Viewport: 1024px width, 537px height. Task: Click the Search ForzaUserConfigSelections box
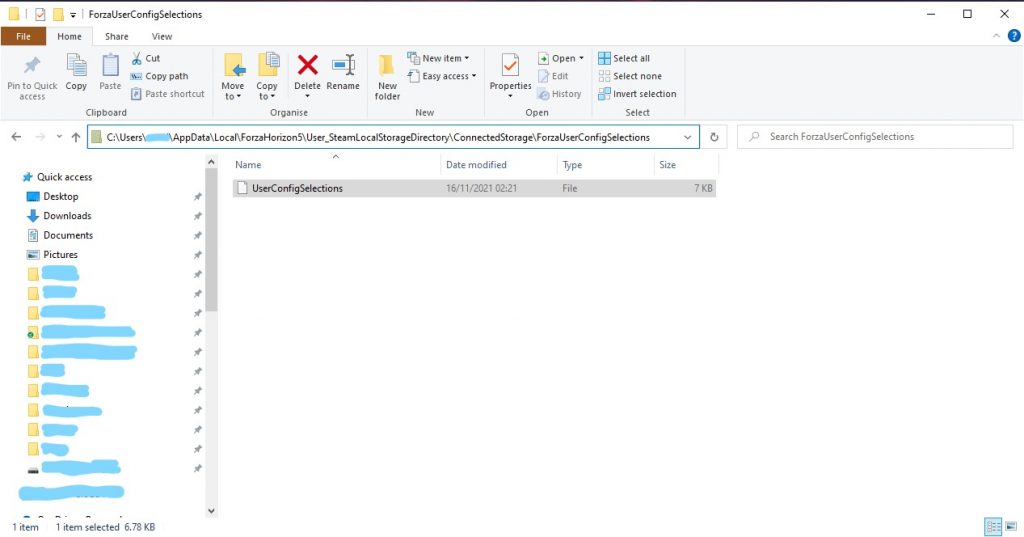(x=880, y=137)
